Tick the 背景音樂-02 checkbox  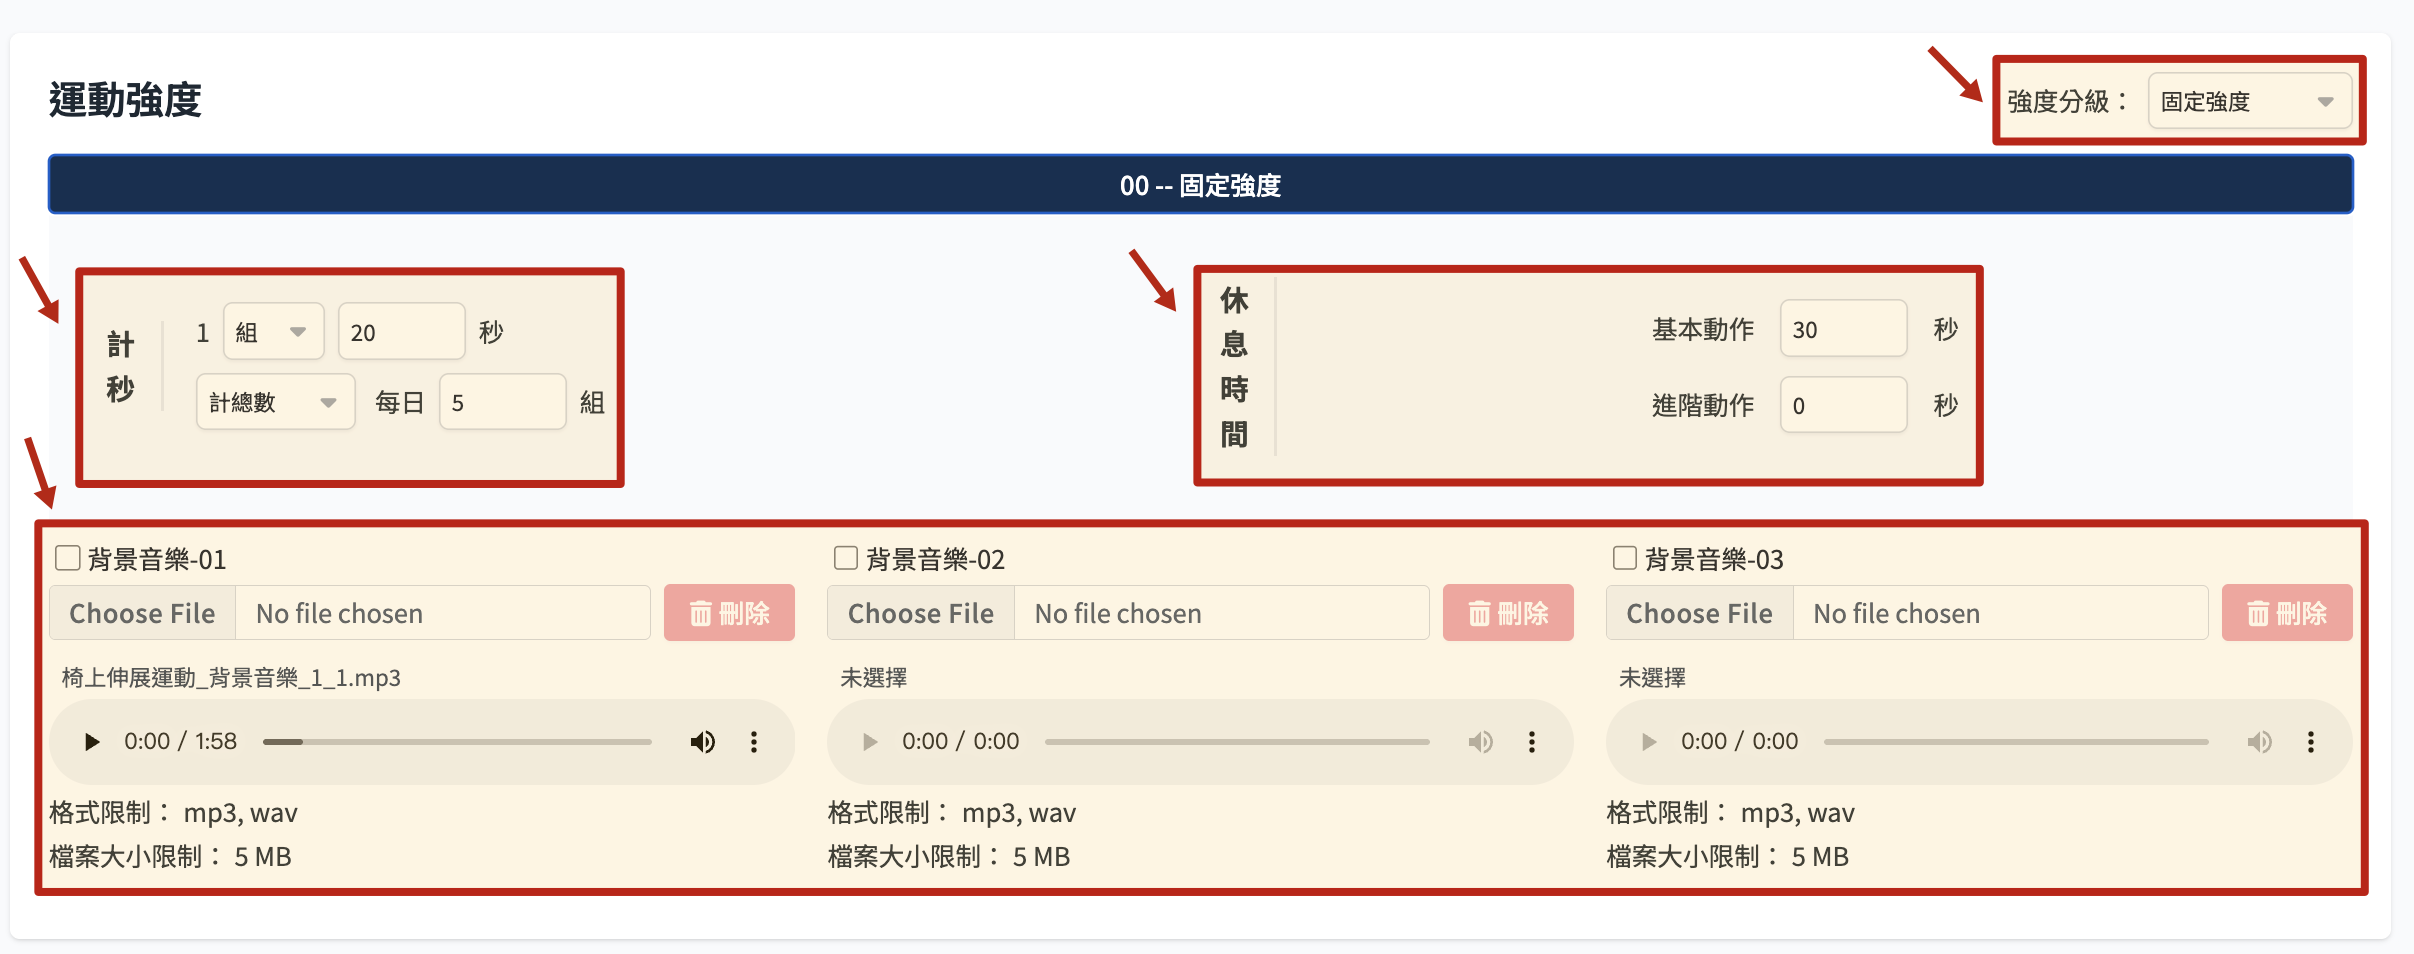tap(846, 558)
